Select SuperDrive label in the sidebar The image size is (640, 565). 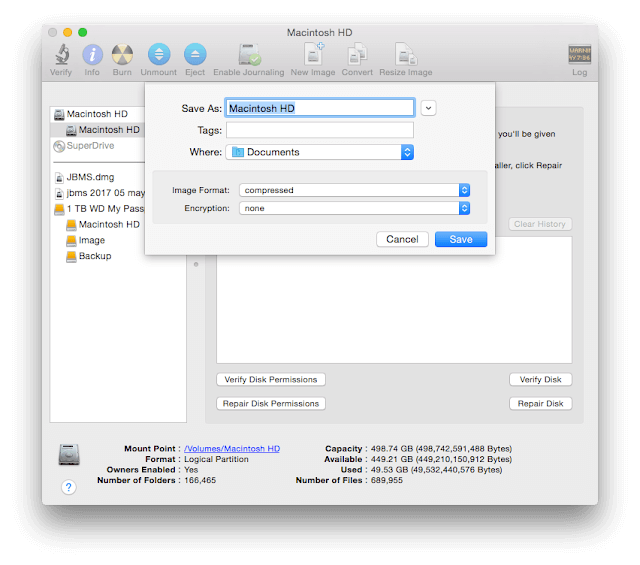click(x=90, y=146)
